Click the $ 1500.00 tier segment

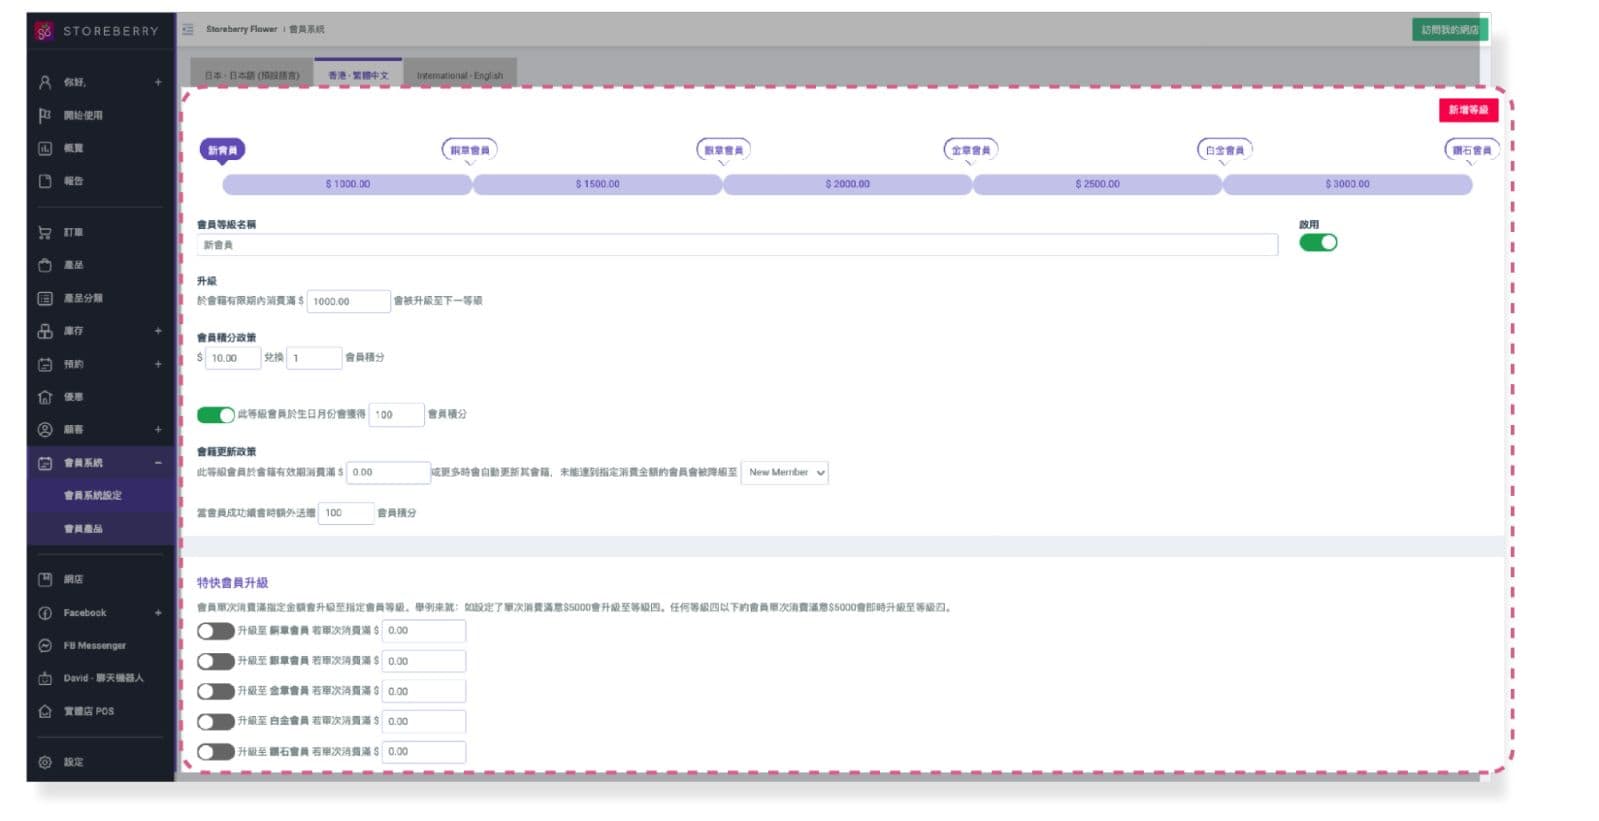[x=597, y=184]
